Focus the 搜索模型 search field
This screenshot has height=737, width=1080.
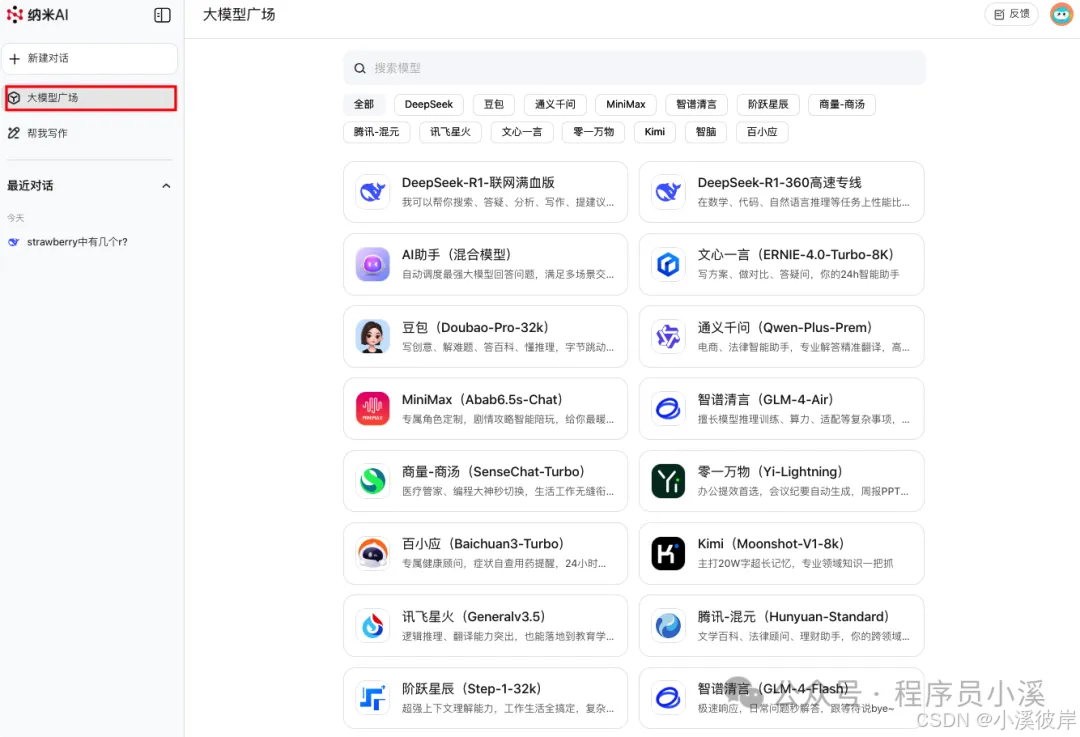pyautogui.click(x=634, y=68)
